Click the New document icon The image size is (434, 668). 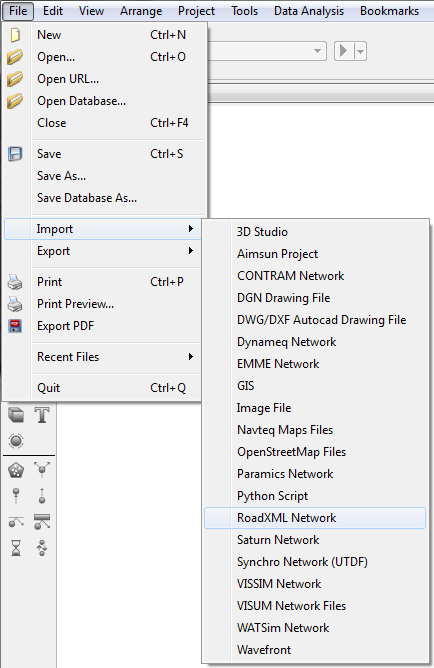[15, 35]
